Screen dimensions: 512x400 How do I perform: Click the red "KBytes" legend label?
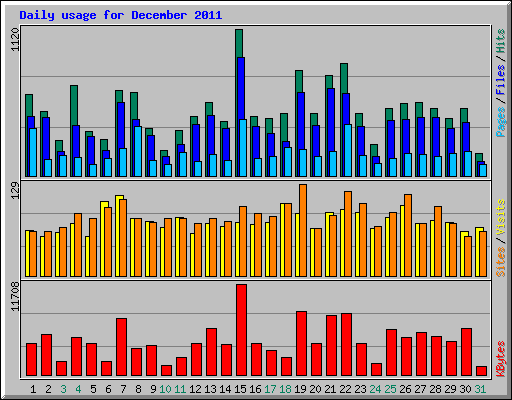click(500, 359)
